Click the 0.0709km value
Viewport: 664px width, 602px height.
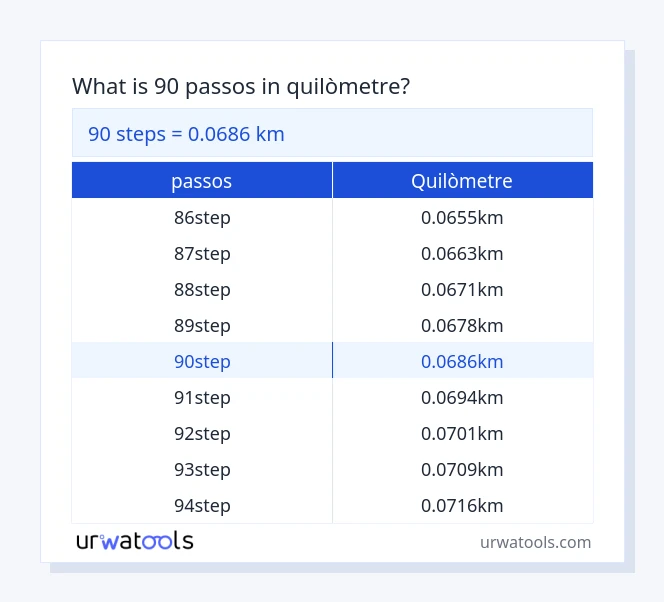(x=462, y=469)
